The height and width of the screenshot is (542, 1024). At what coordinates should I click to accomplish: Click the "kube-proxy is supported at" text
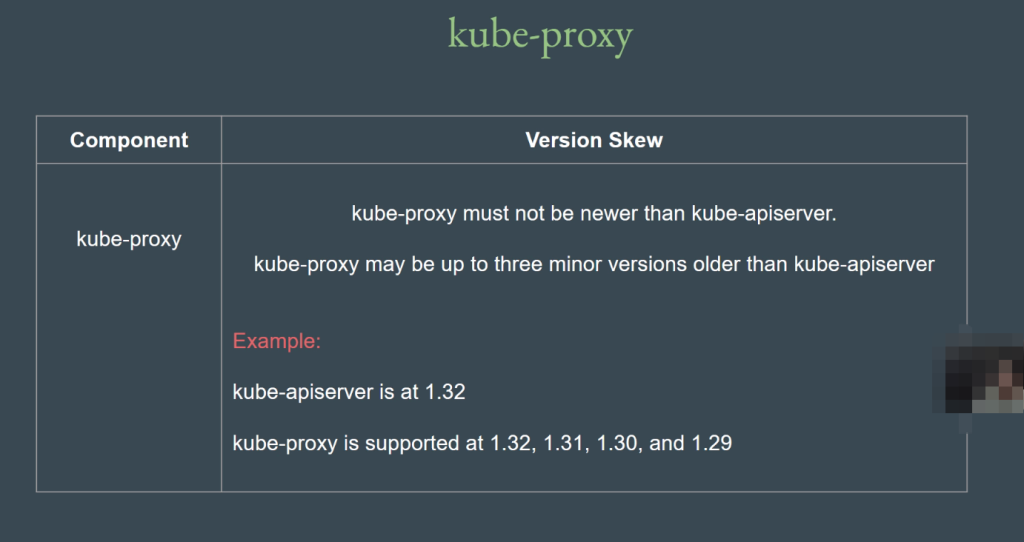click(358, 442)
